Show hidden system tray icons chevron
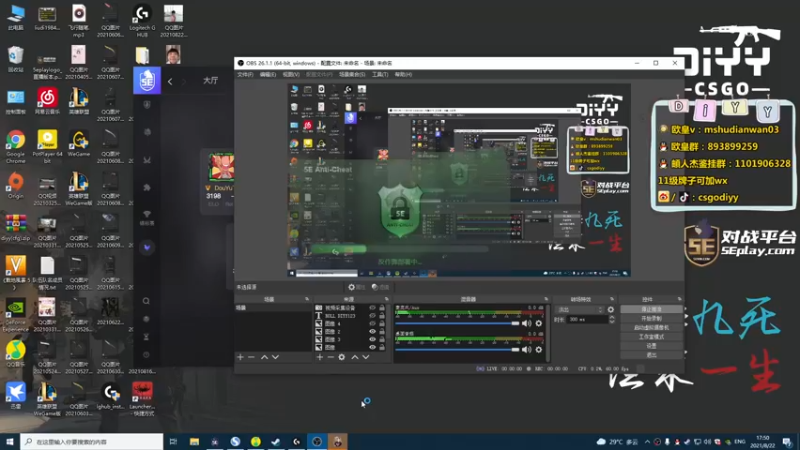 (647, 442)
